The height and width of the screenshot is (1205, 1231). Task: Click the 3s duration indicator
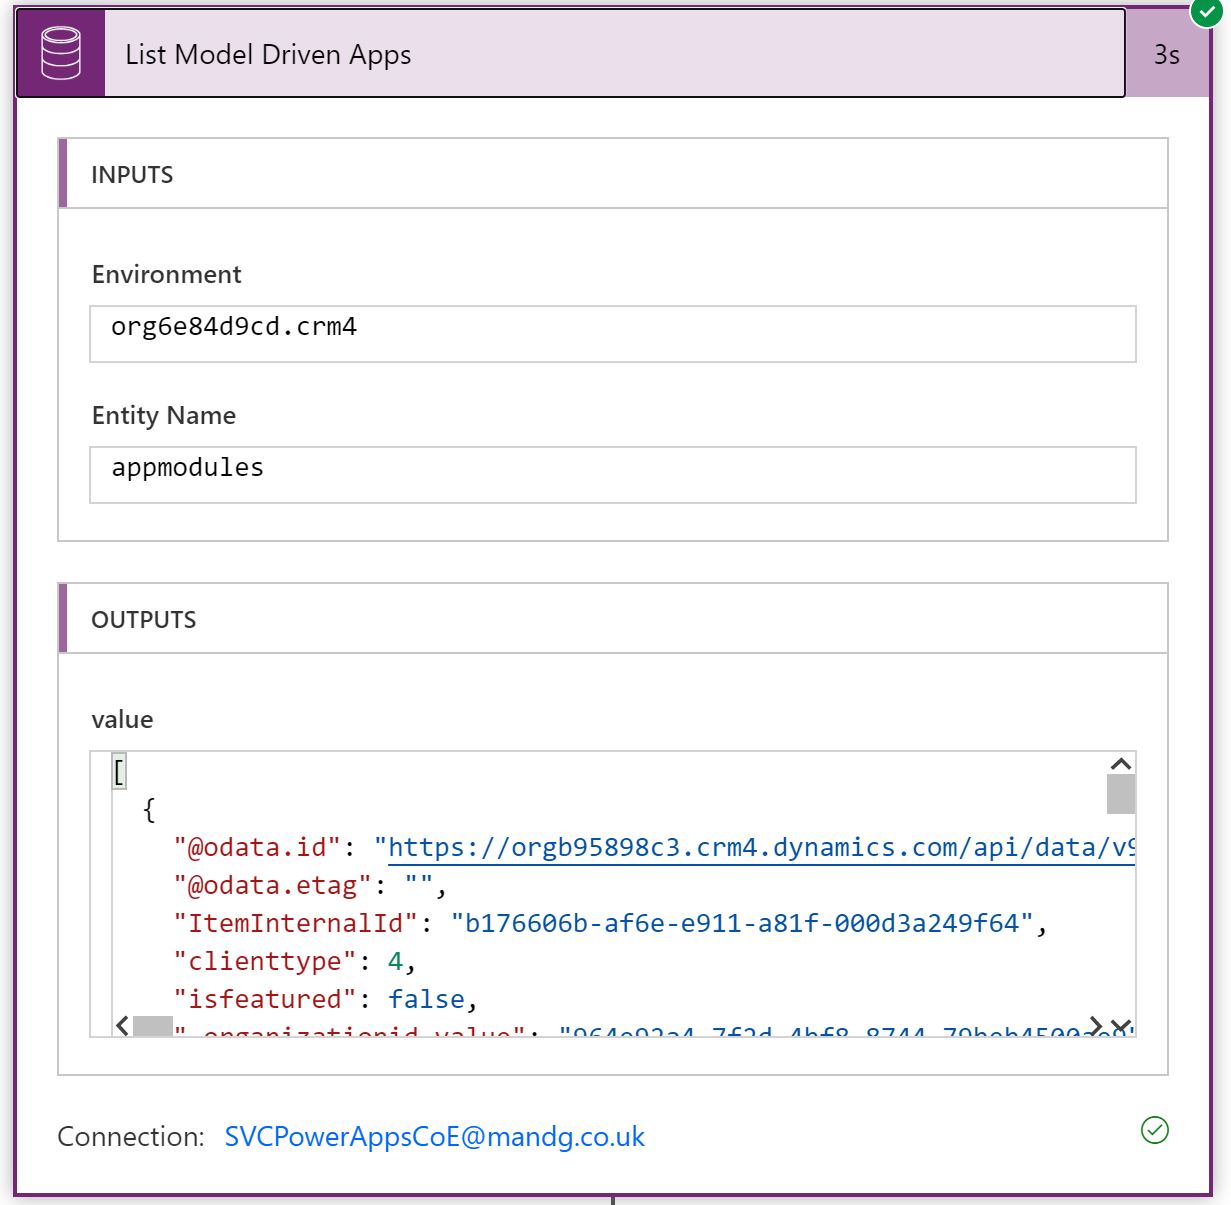[x=1169, y=55]
